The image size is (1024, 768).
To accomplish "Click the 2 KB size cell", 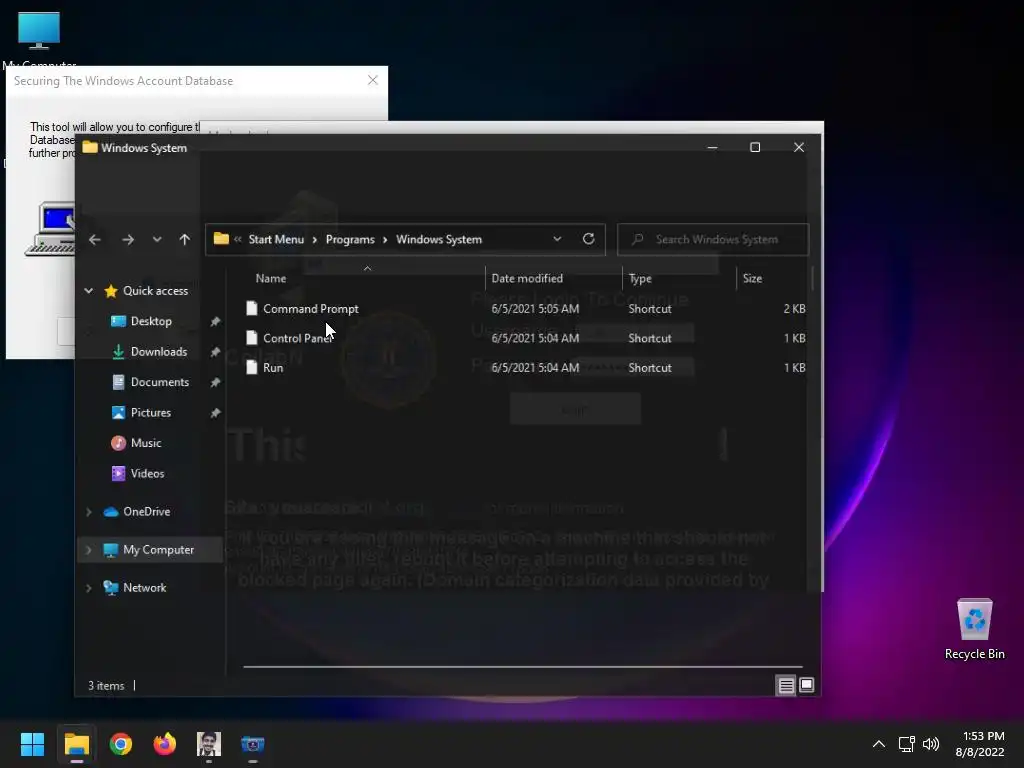I will [x=794, y=309].
